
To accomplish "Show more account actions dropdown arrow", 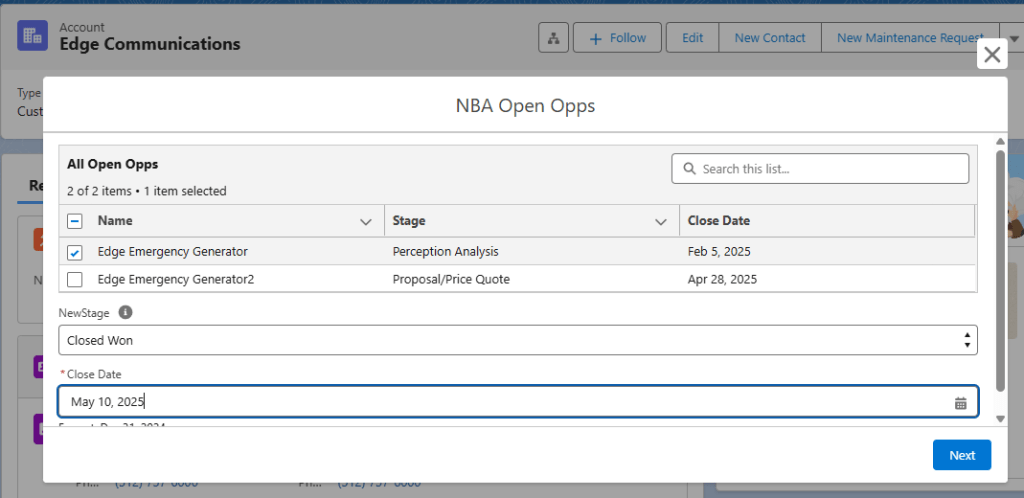I will click(1015, 38).
